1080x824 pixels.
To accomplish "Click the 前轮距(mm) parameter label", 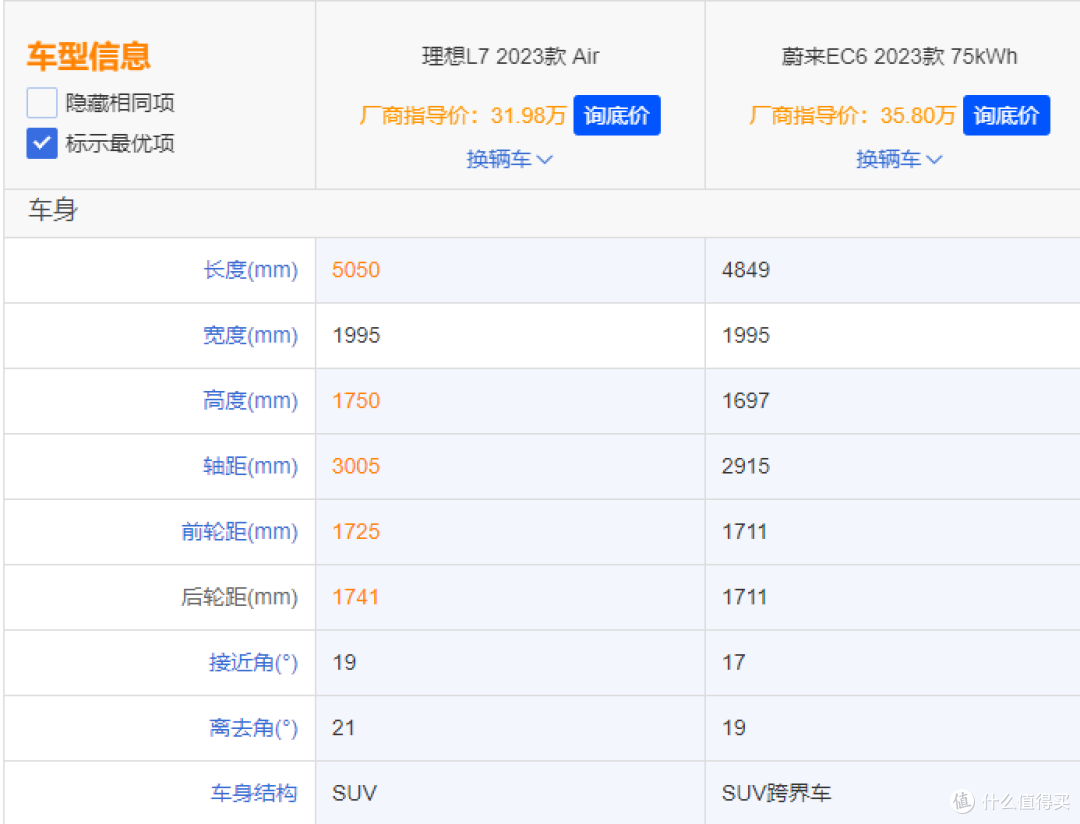I will 240,532.
